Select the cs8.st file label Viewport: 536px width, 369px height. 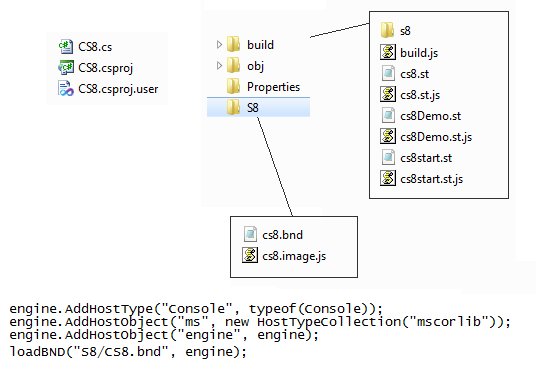point(414,74)
